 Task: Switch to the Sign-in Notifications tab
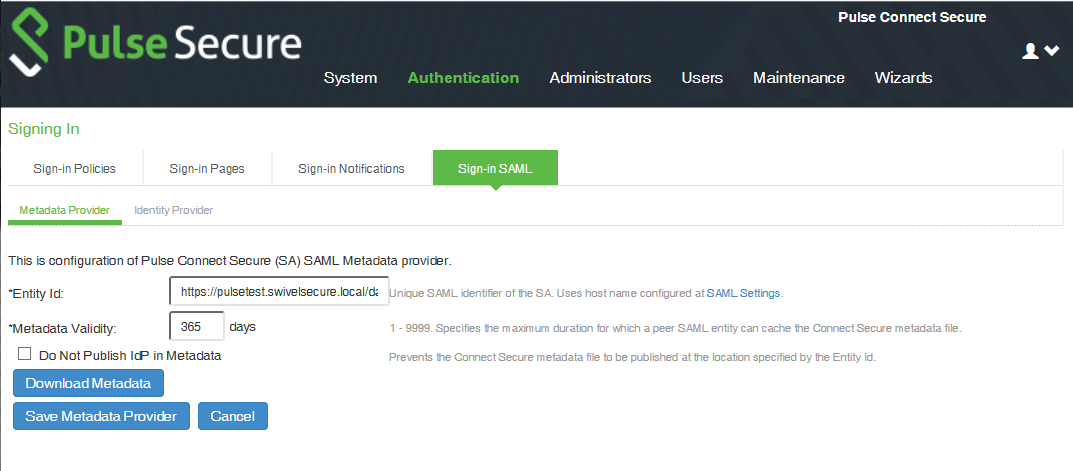(x=352, y=168)
